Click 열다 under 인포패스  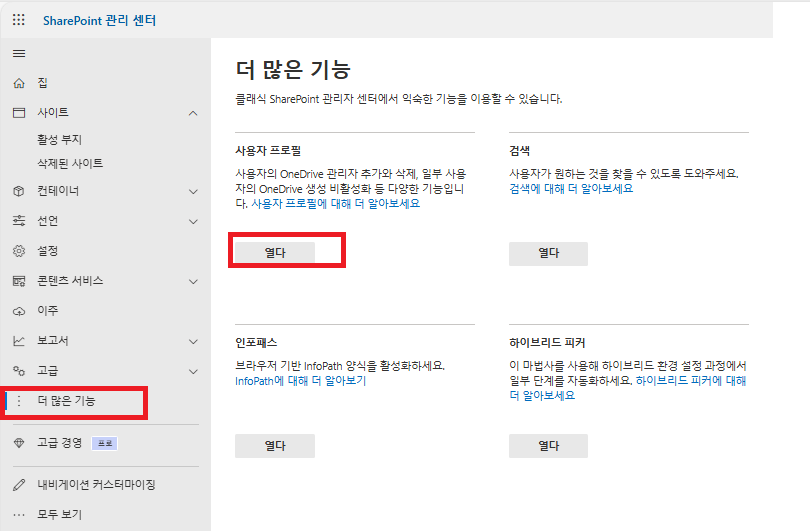pyautogui.click(x=275, y=446)
